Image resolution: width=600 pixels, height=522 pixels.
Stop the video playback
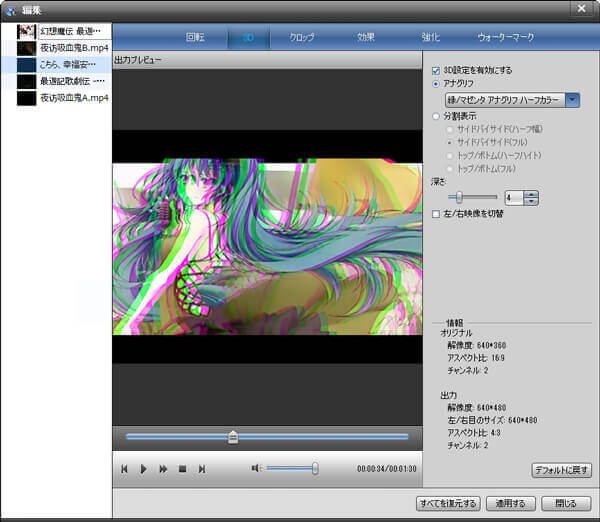point(183,469)
